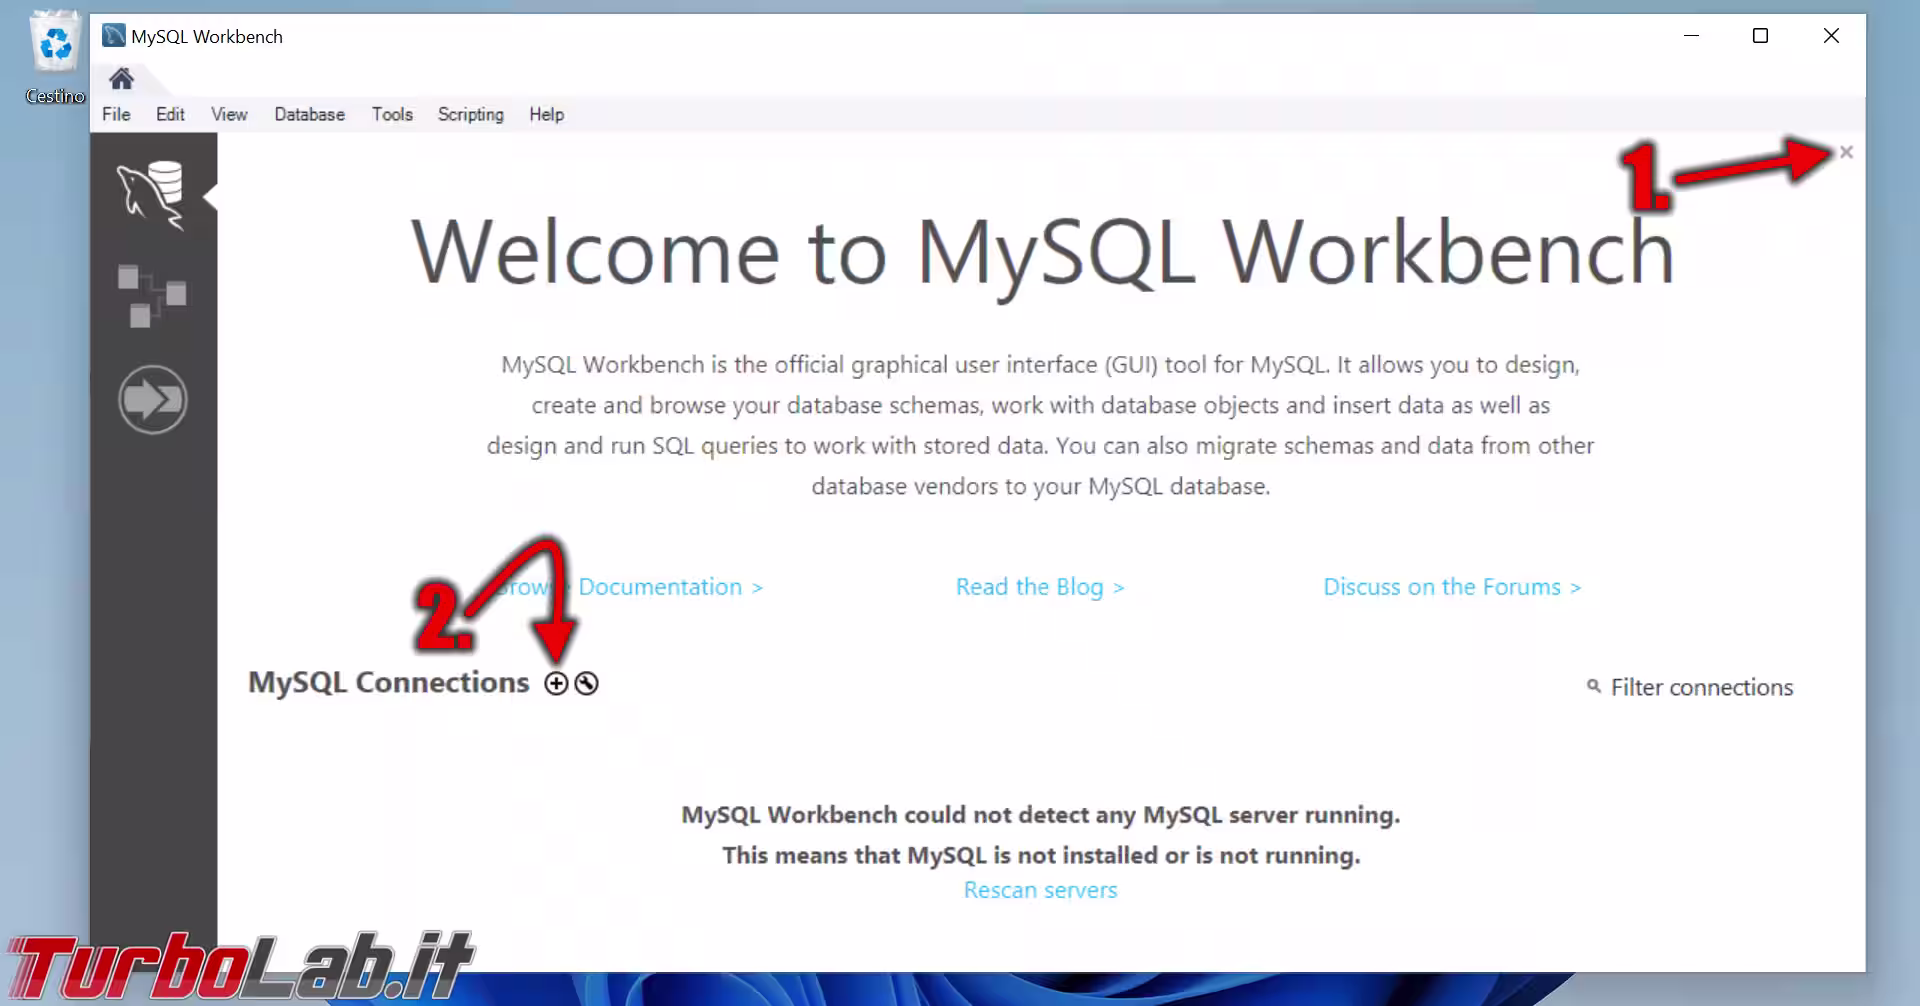Click the MySQL Workbench title bar app icon

pyautogui.click(x=114, y=36)
